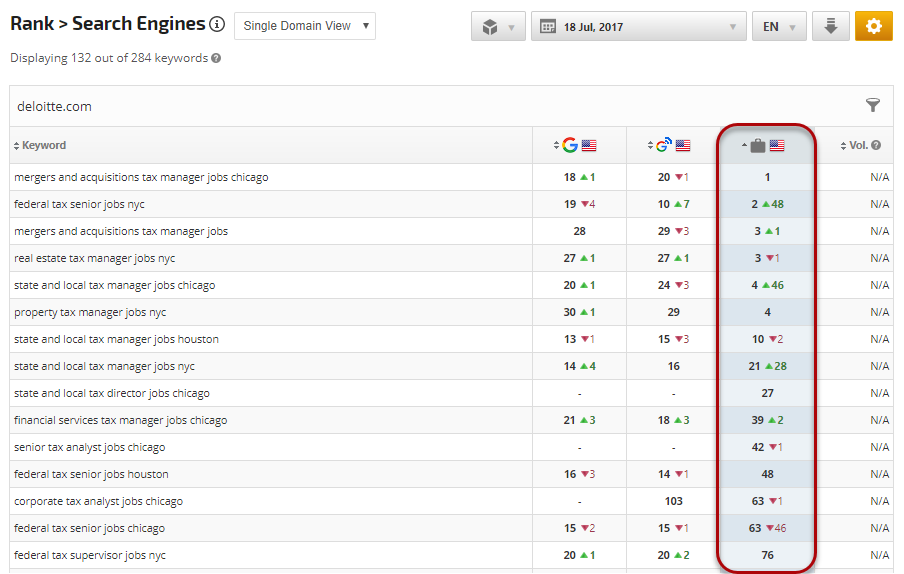Change language using the EN dropdown
Screen dimensions: 904x574
[x=778, y=27]
